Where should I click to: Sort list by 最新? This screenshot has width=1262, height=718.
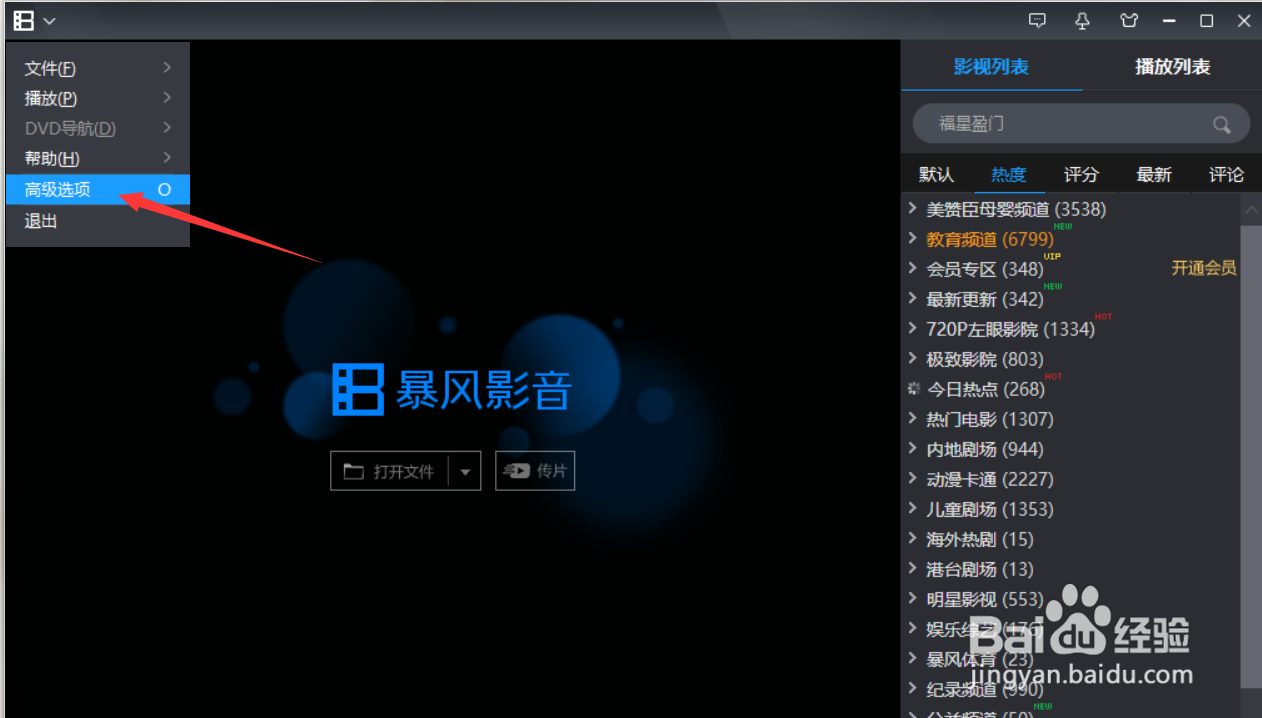[x=1153, y=174]
